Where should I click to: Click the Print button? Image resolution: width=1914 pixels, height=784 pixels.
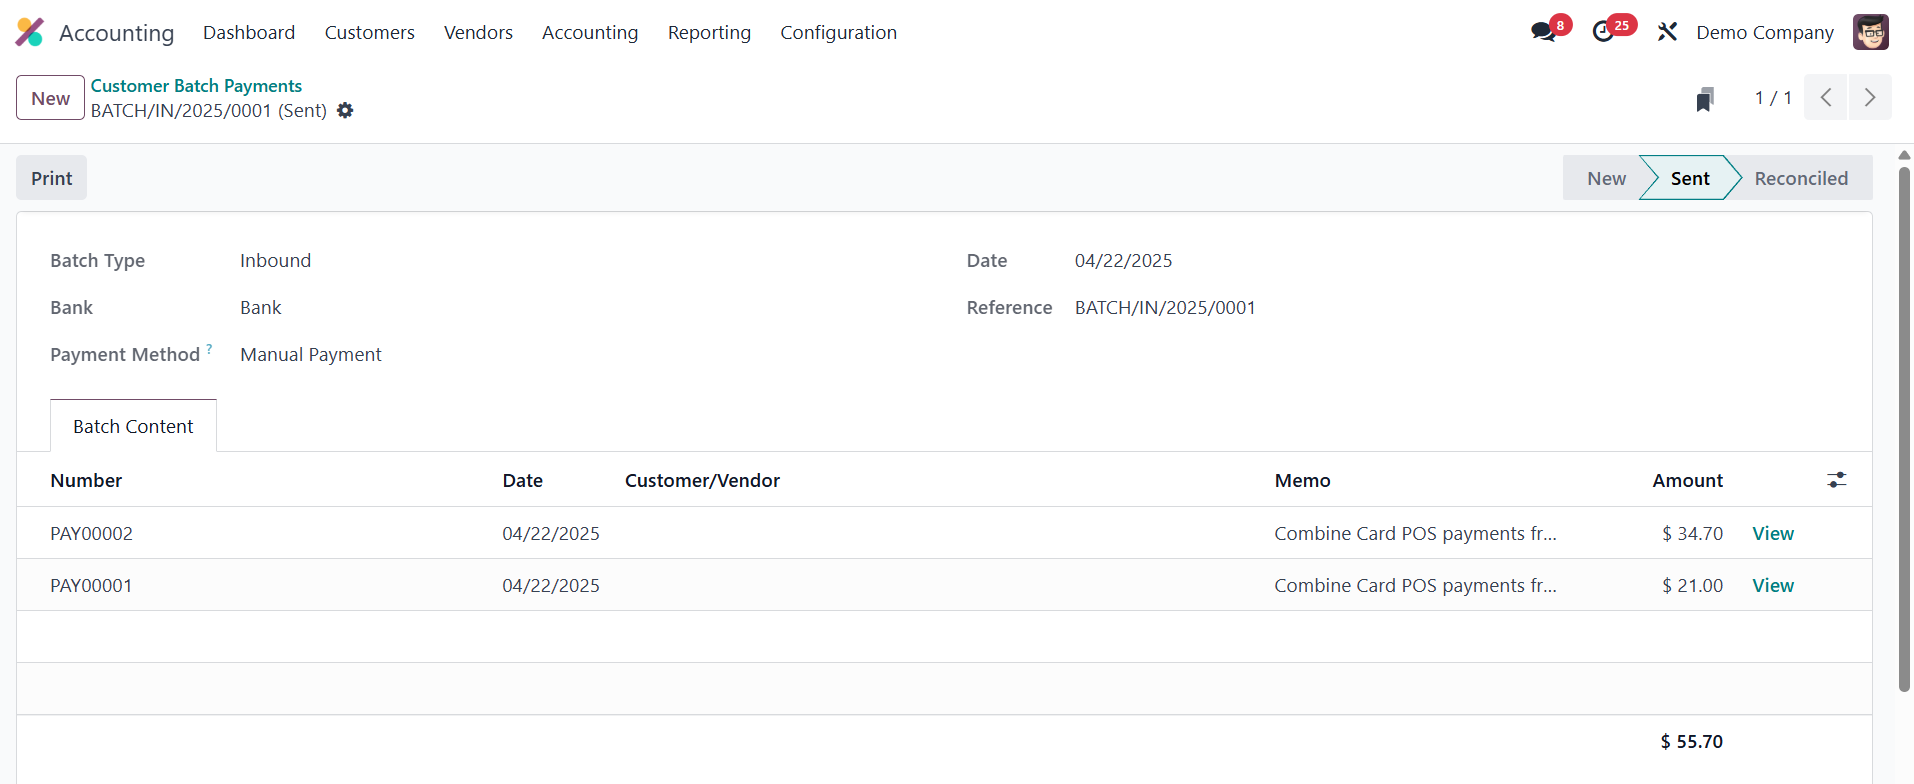coord(52,178)
